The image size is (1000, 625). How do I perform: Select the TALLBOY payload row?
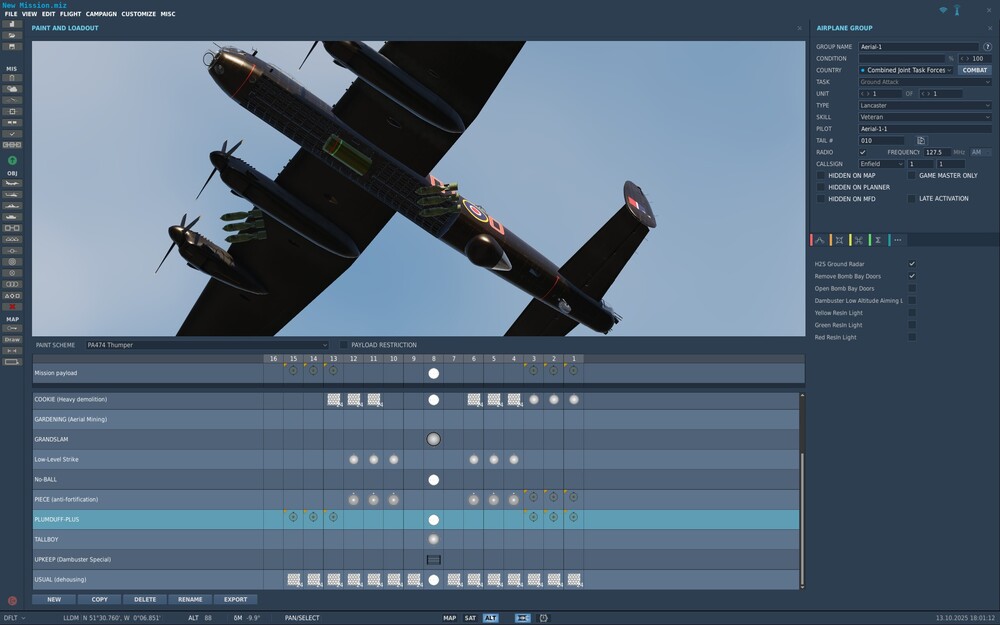pyautogui.click(x=416, y=540)
